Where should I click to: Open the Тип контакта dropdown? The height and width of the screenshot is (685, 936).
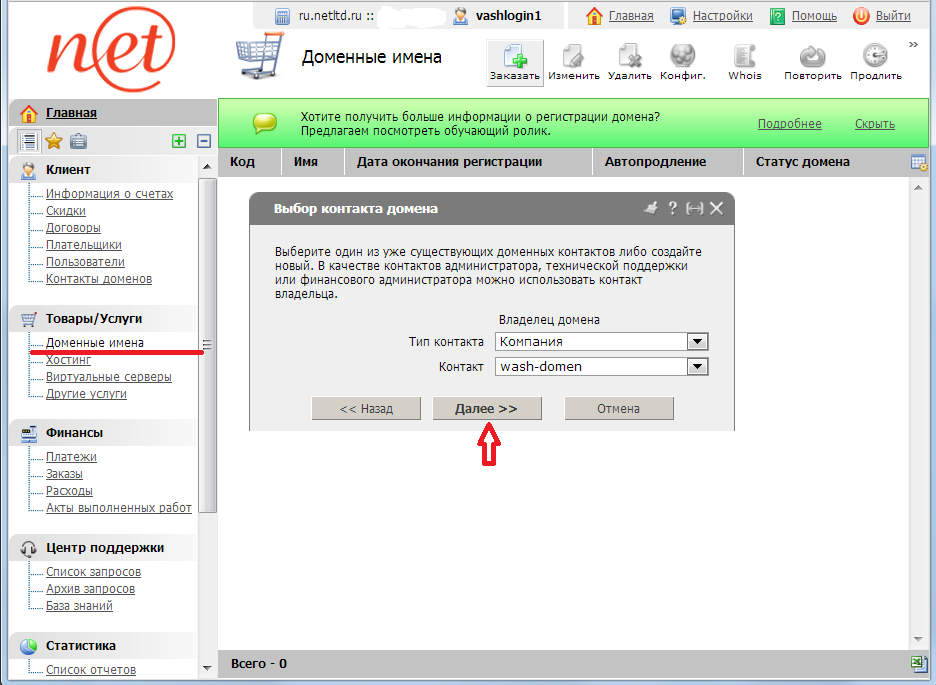697,342
